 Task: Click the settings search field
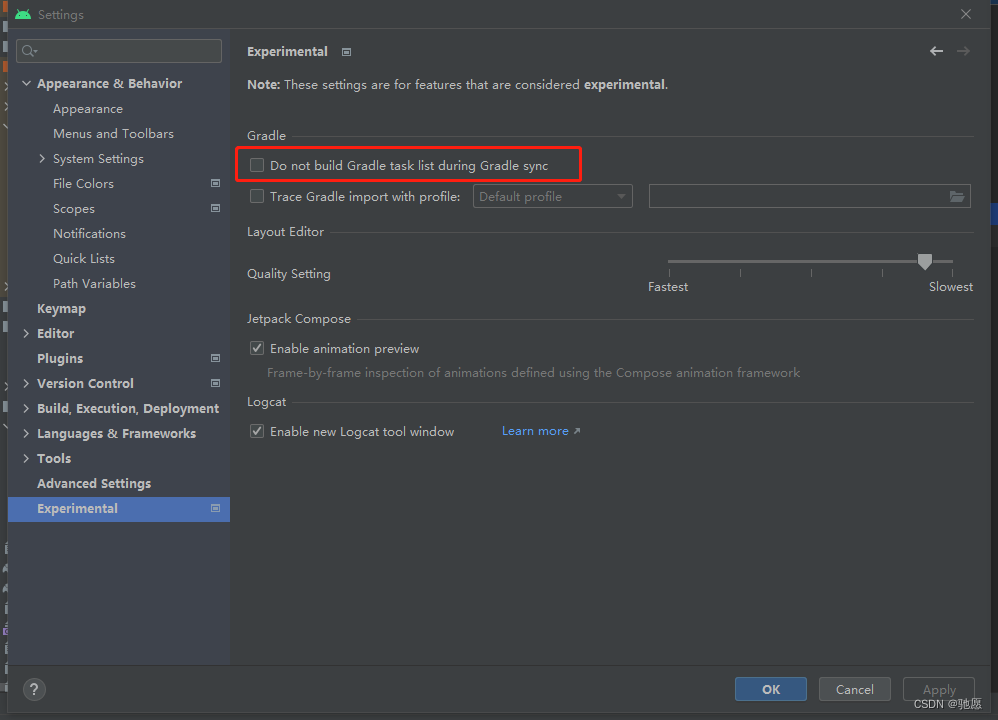(x=119, y=51)
